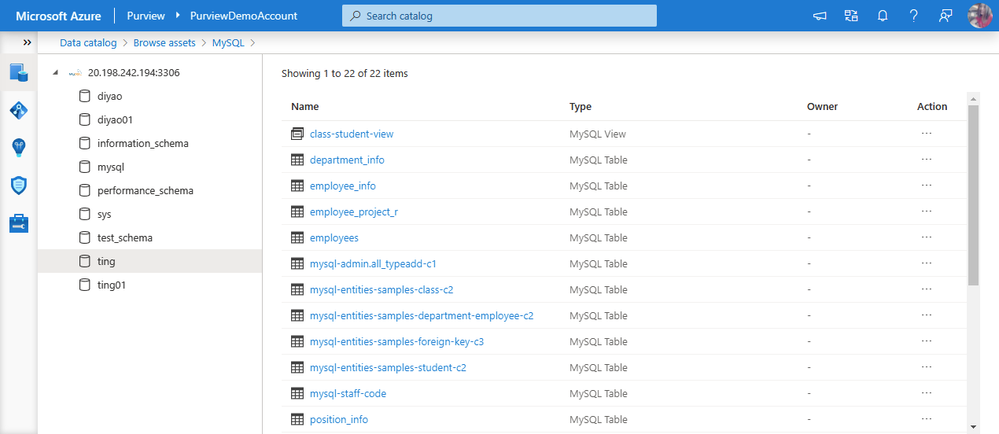Open action menu for employee_info
999x434 pixels.
point(926,186)
